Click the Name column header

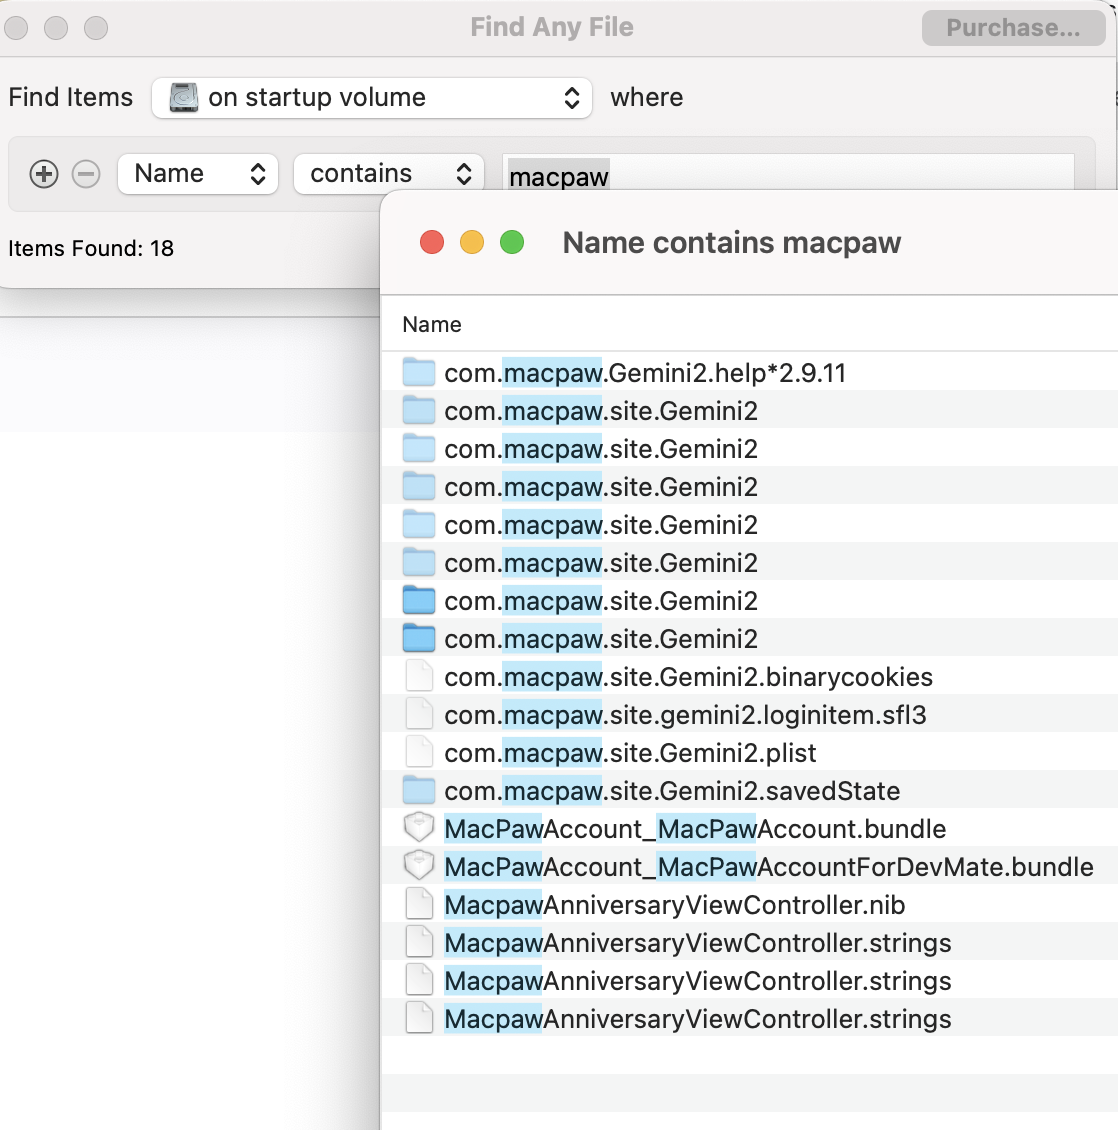[432, 324]
